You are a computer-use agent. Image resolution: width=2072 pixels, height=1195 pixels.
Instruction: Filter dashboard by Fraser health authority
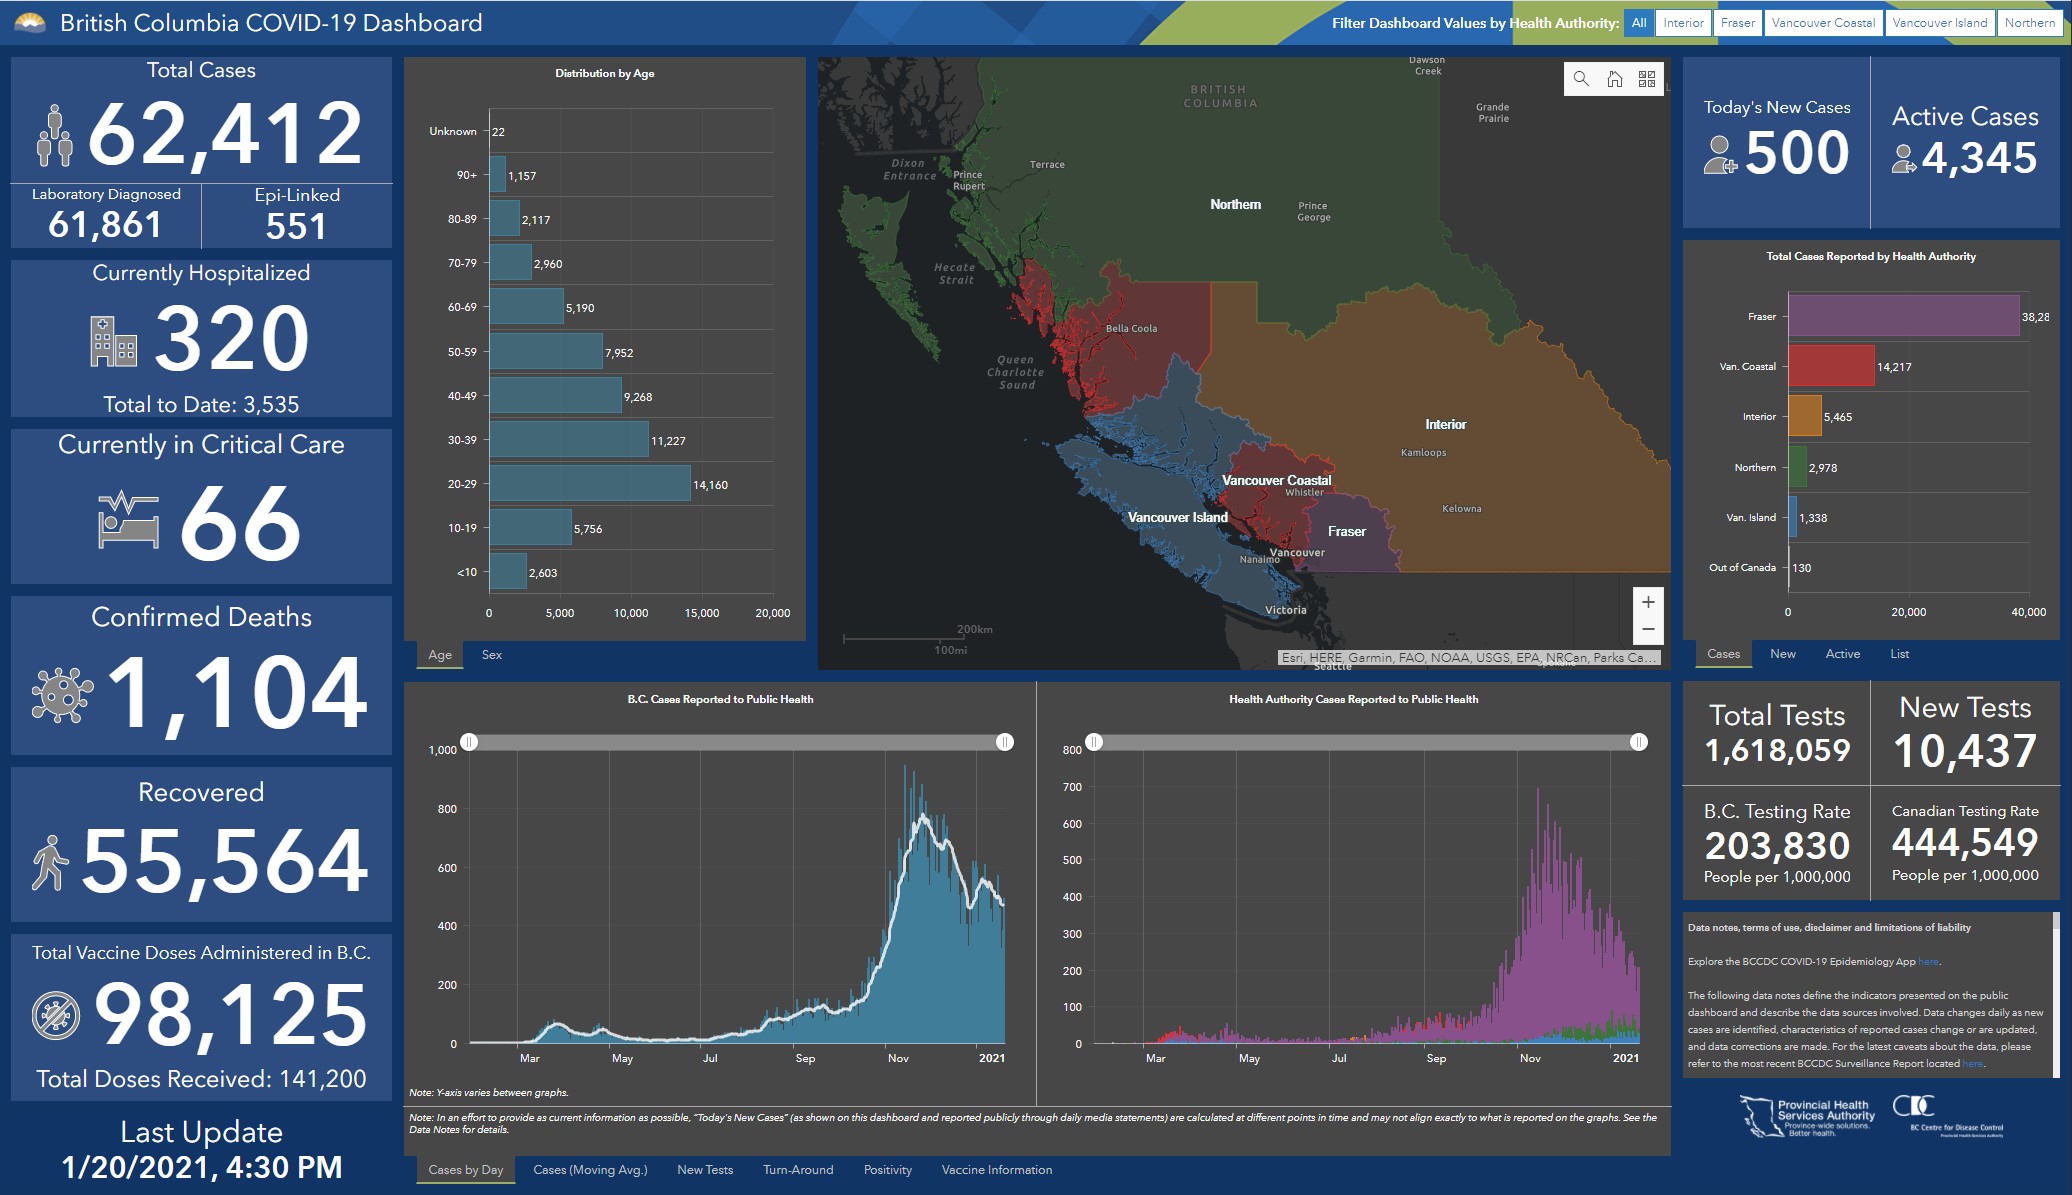pyautogui.click(x=1738, y=23)
